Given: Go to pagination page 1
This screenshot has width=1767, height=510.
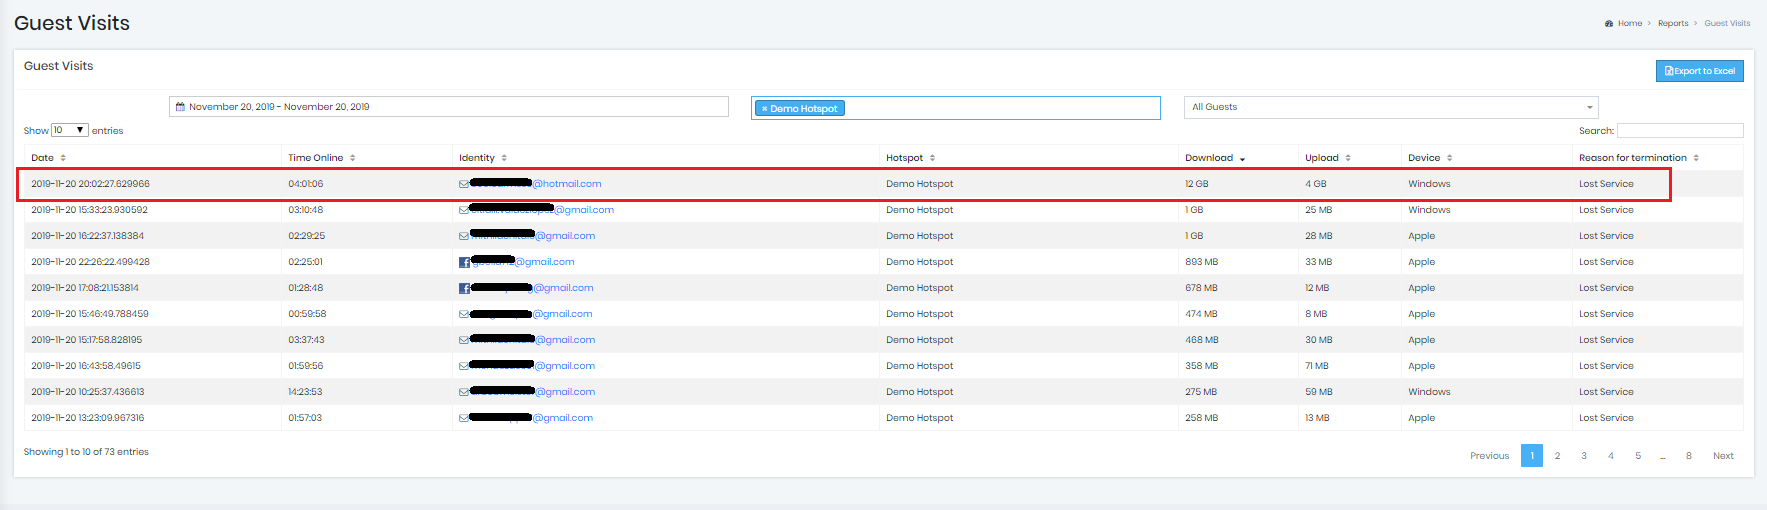Looking at the screenshot, I should point(1531,456).
